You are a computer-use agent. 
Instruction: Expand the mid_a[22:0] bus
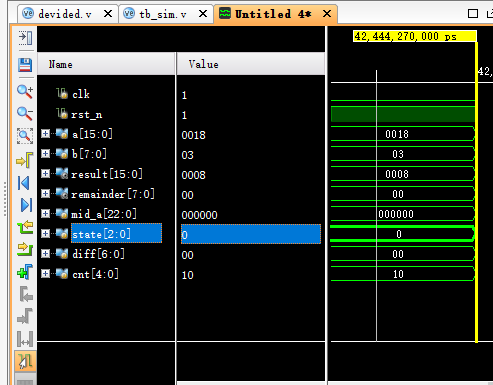point(45,213)
